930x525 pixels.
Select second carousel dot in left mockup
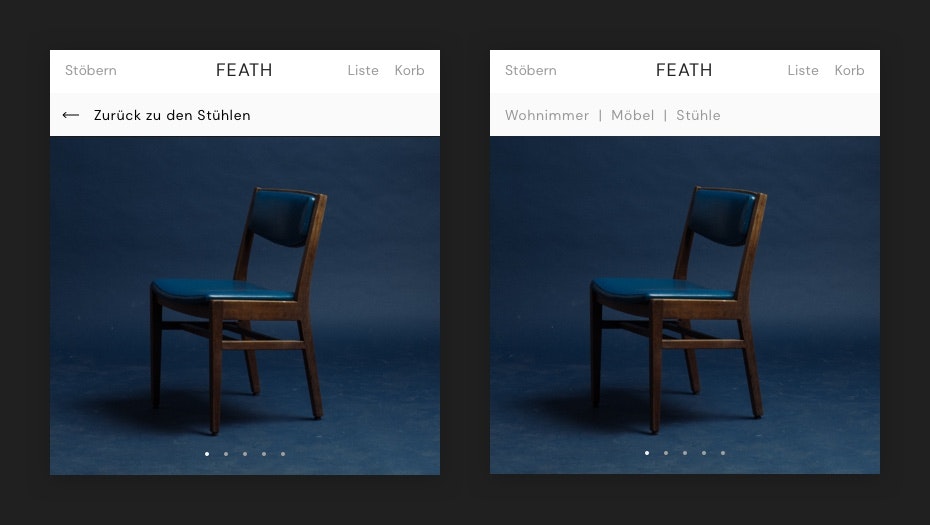pos(226,454)
